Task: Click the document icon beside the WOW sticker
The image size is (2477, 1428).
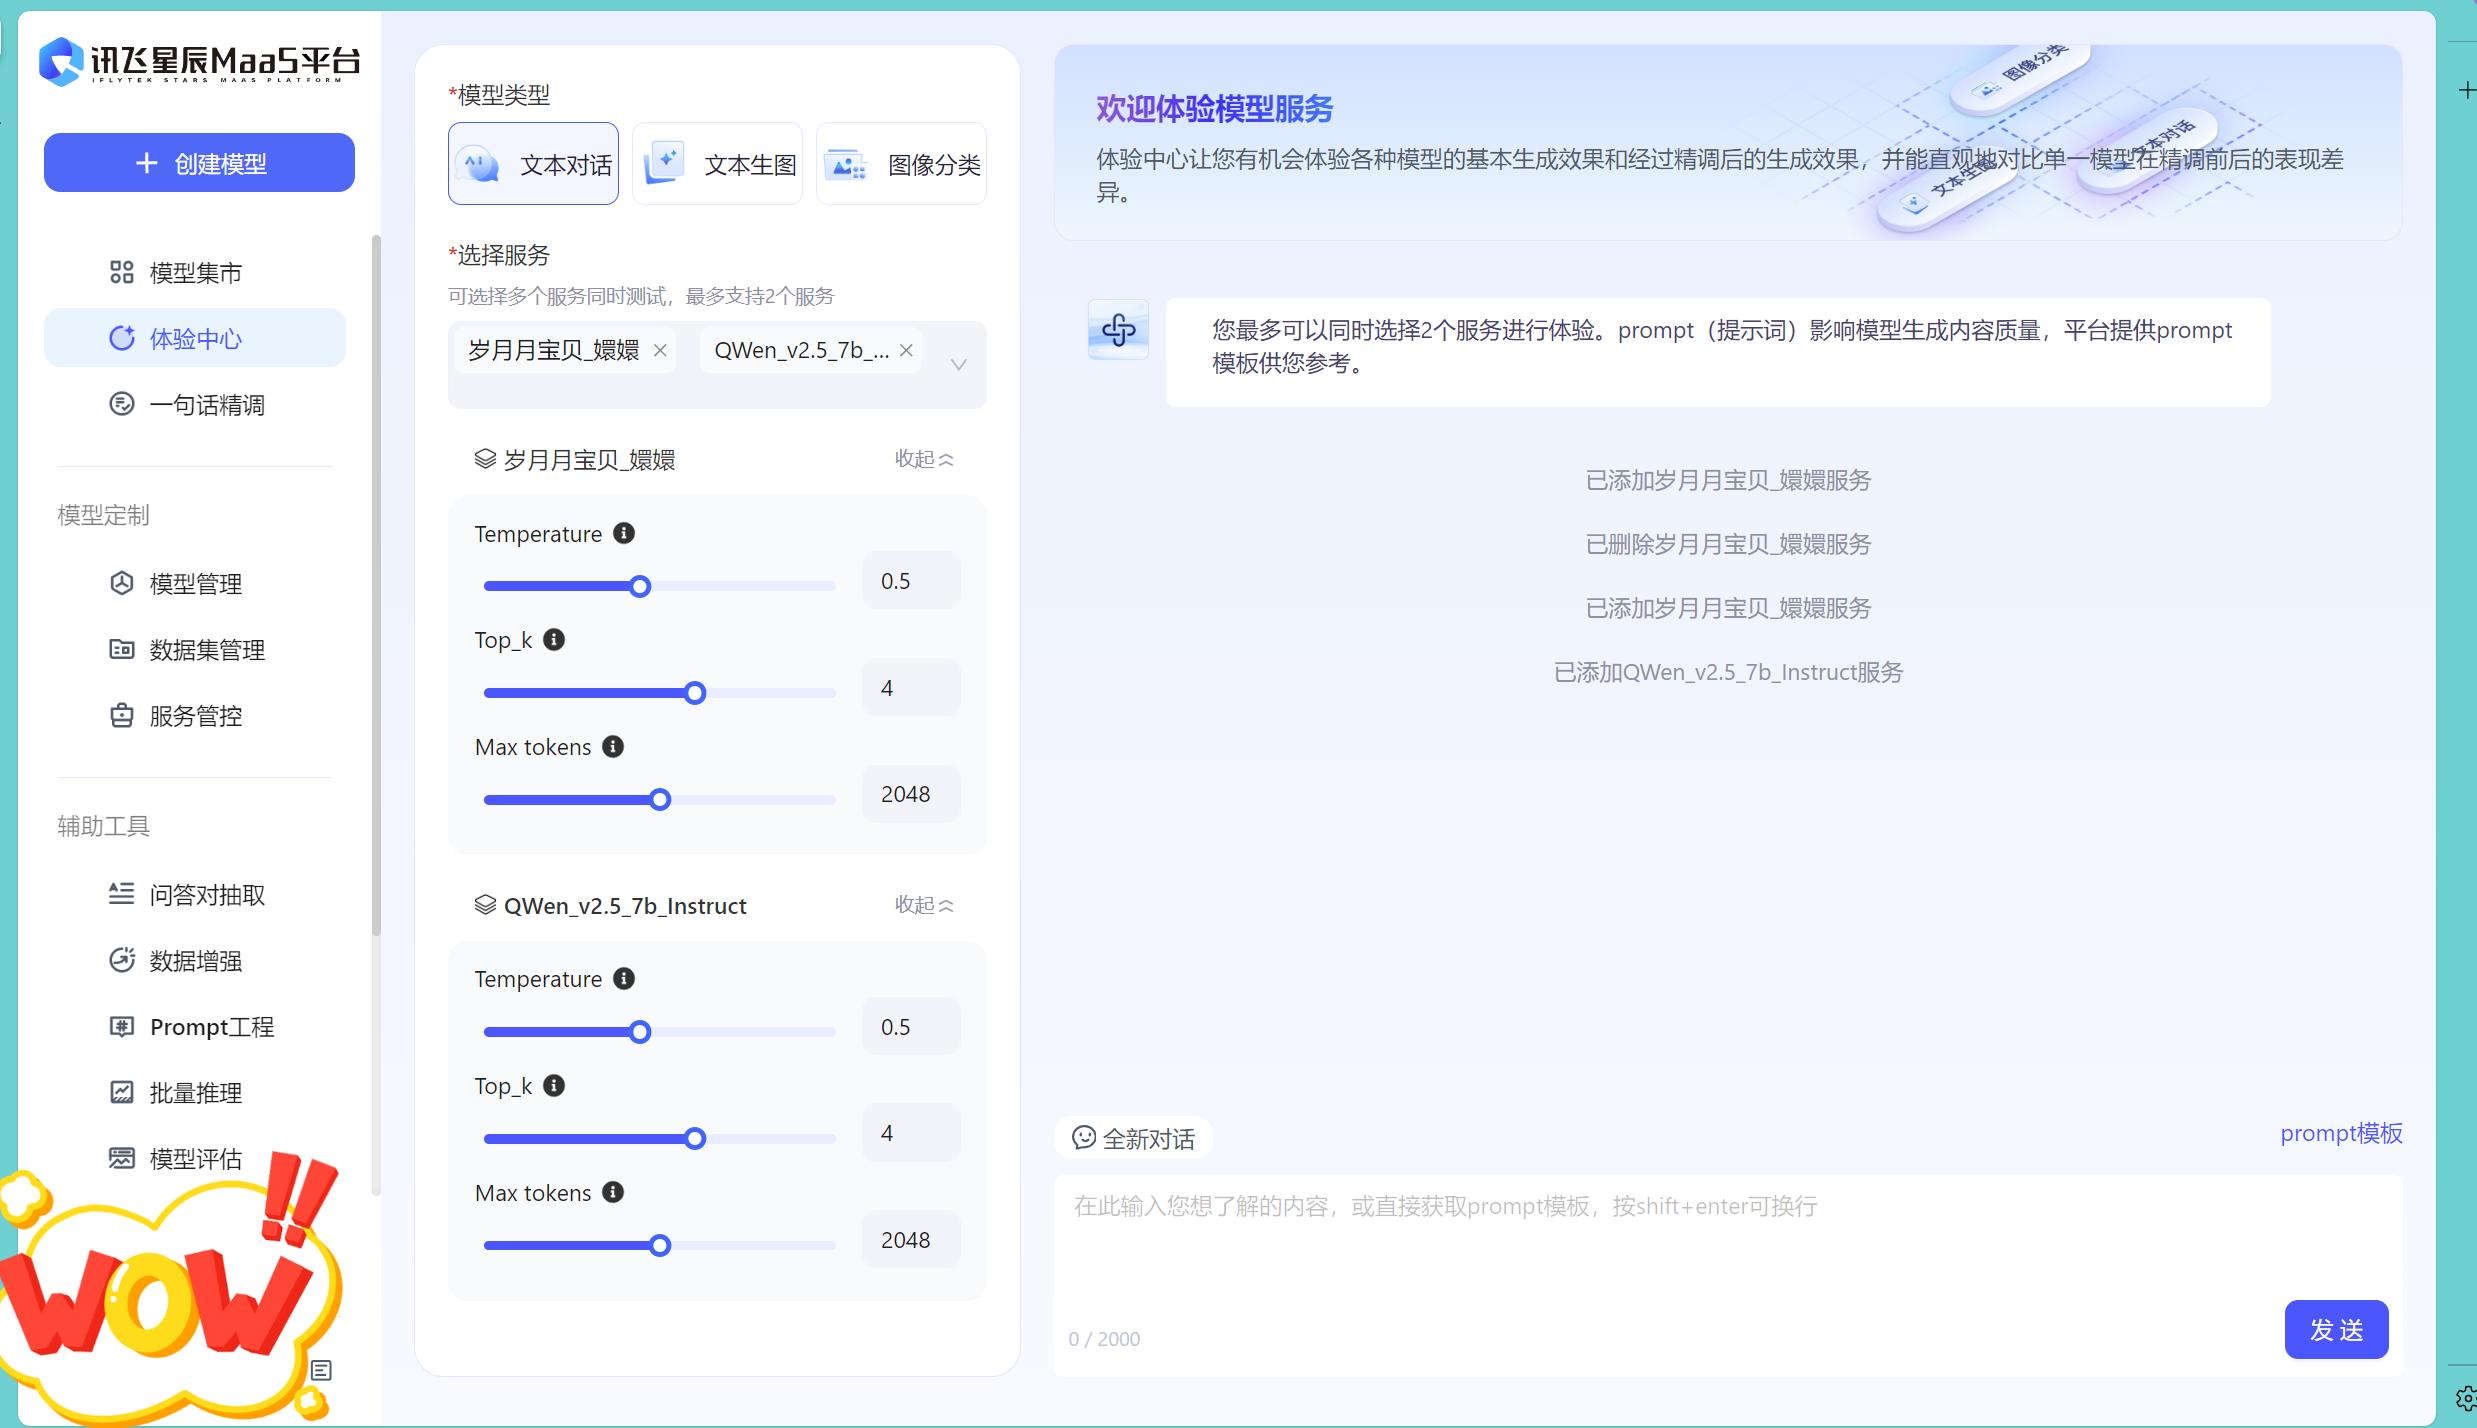Action: tap(321, 1369)
